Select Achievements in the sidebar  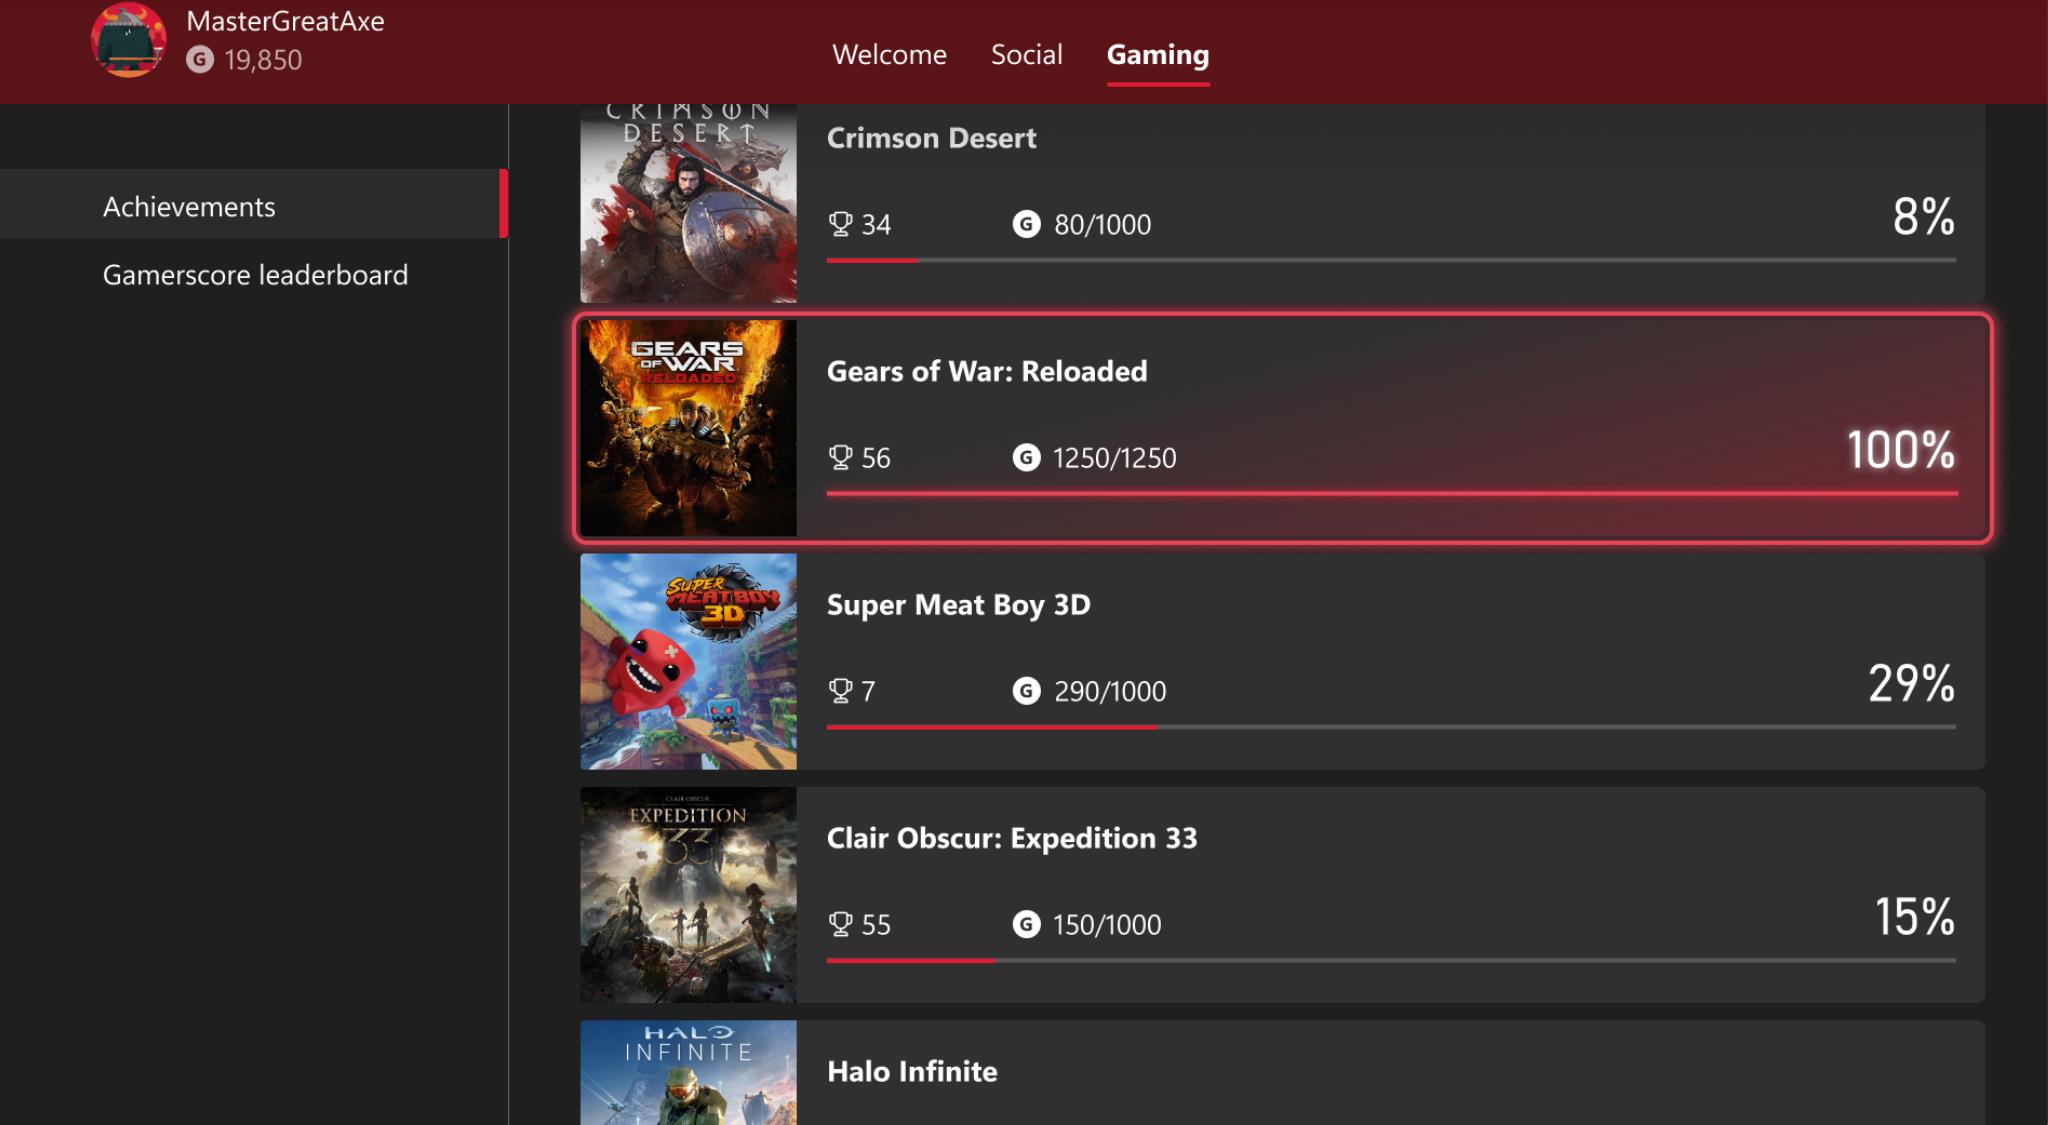pyautogui.click(x=189, y=206)
